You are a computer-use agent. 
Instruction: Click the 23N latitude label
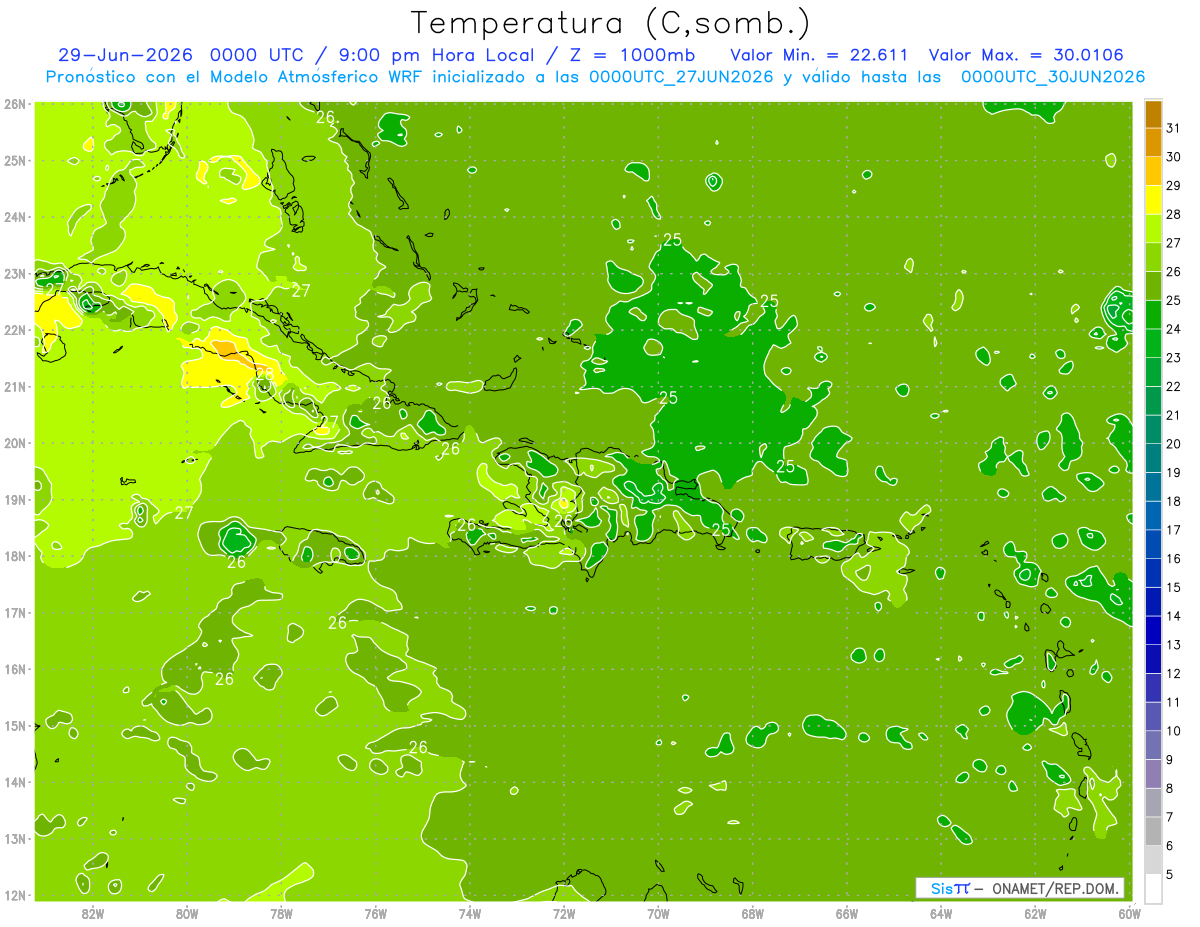coord(15,273)
